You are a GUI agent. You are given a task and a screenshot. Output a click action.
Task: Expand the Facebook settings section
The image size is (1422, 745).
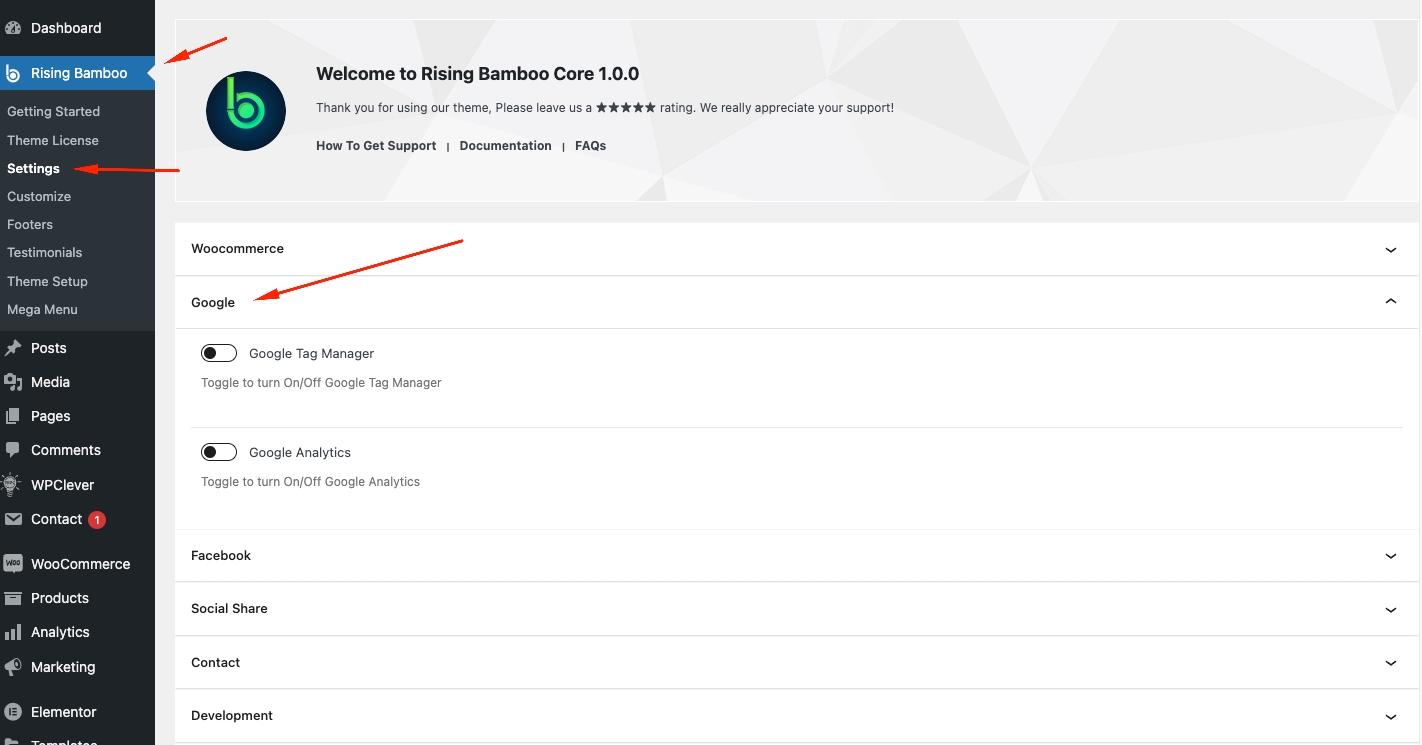pos(1390,556)
